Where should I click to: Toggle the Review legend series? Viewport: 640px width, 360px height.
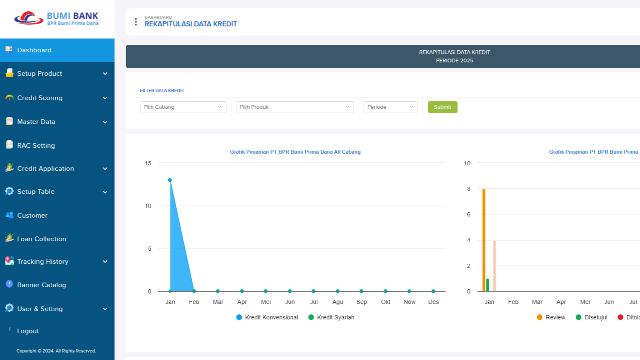point(551,317)
